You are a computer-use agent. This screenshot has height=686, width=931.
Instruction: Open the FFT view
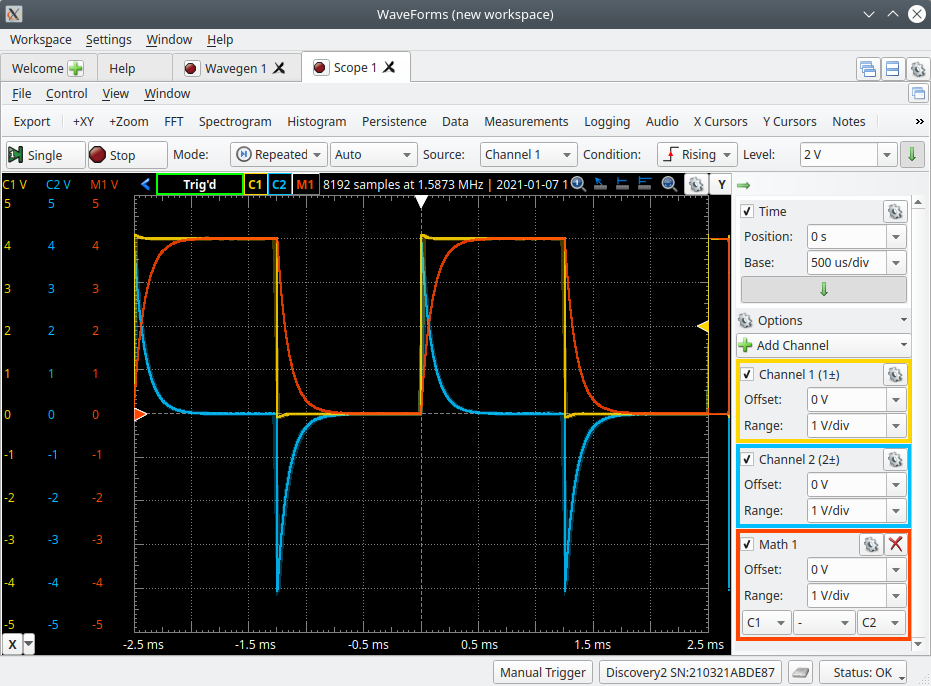point(173,121)
